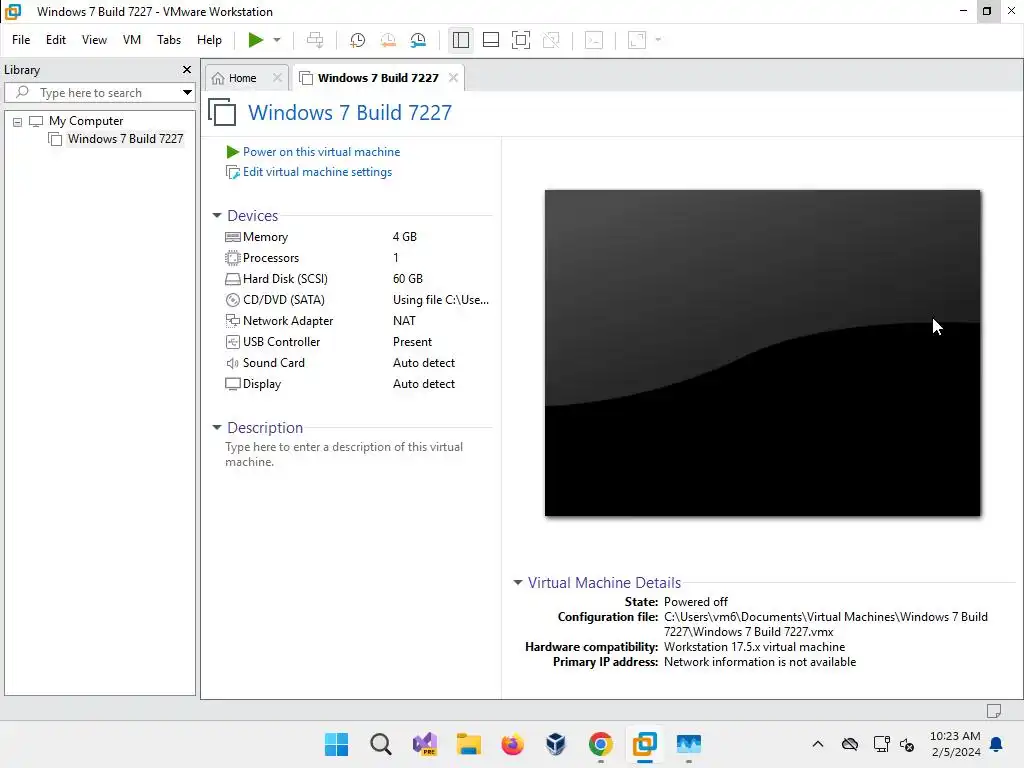Click the CD/DVD disc icon
This screenshot has width=1024, height=768.
tap(232, 300)
